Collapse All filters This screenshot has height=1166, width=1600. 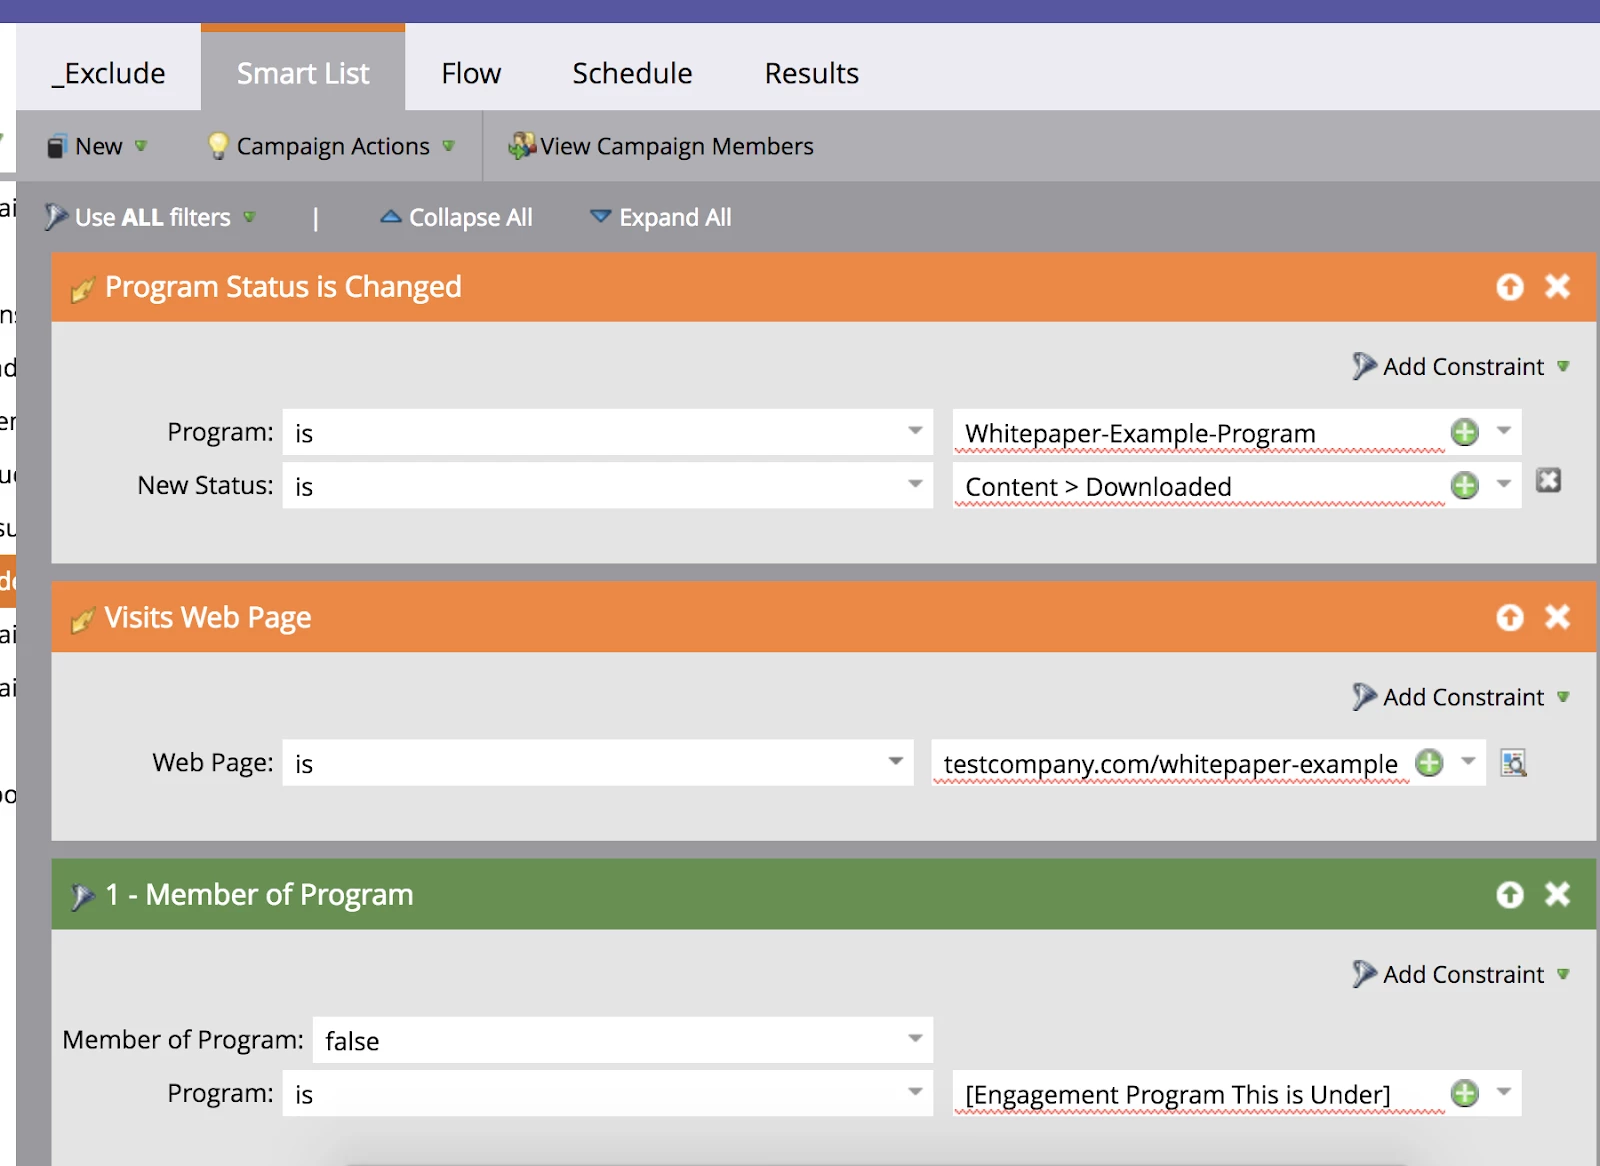tap(456, 217)
